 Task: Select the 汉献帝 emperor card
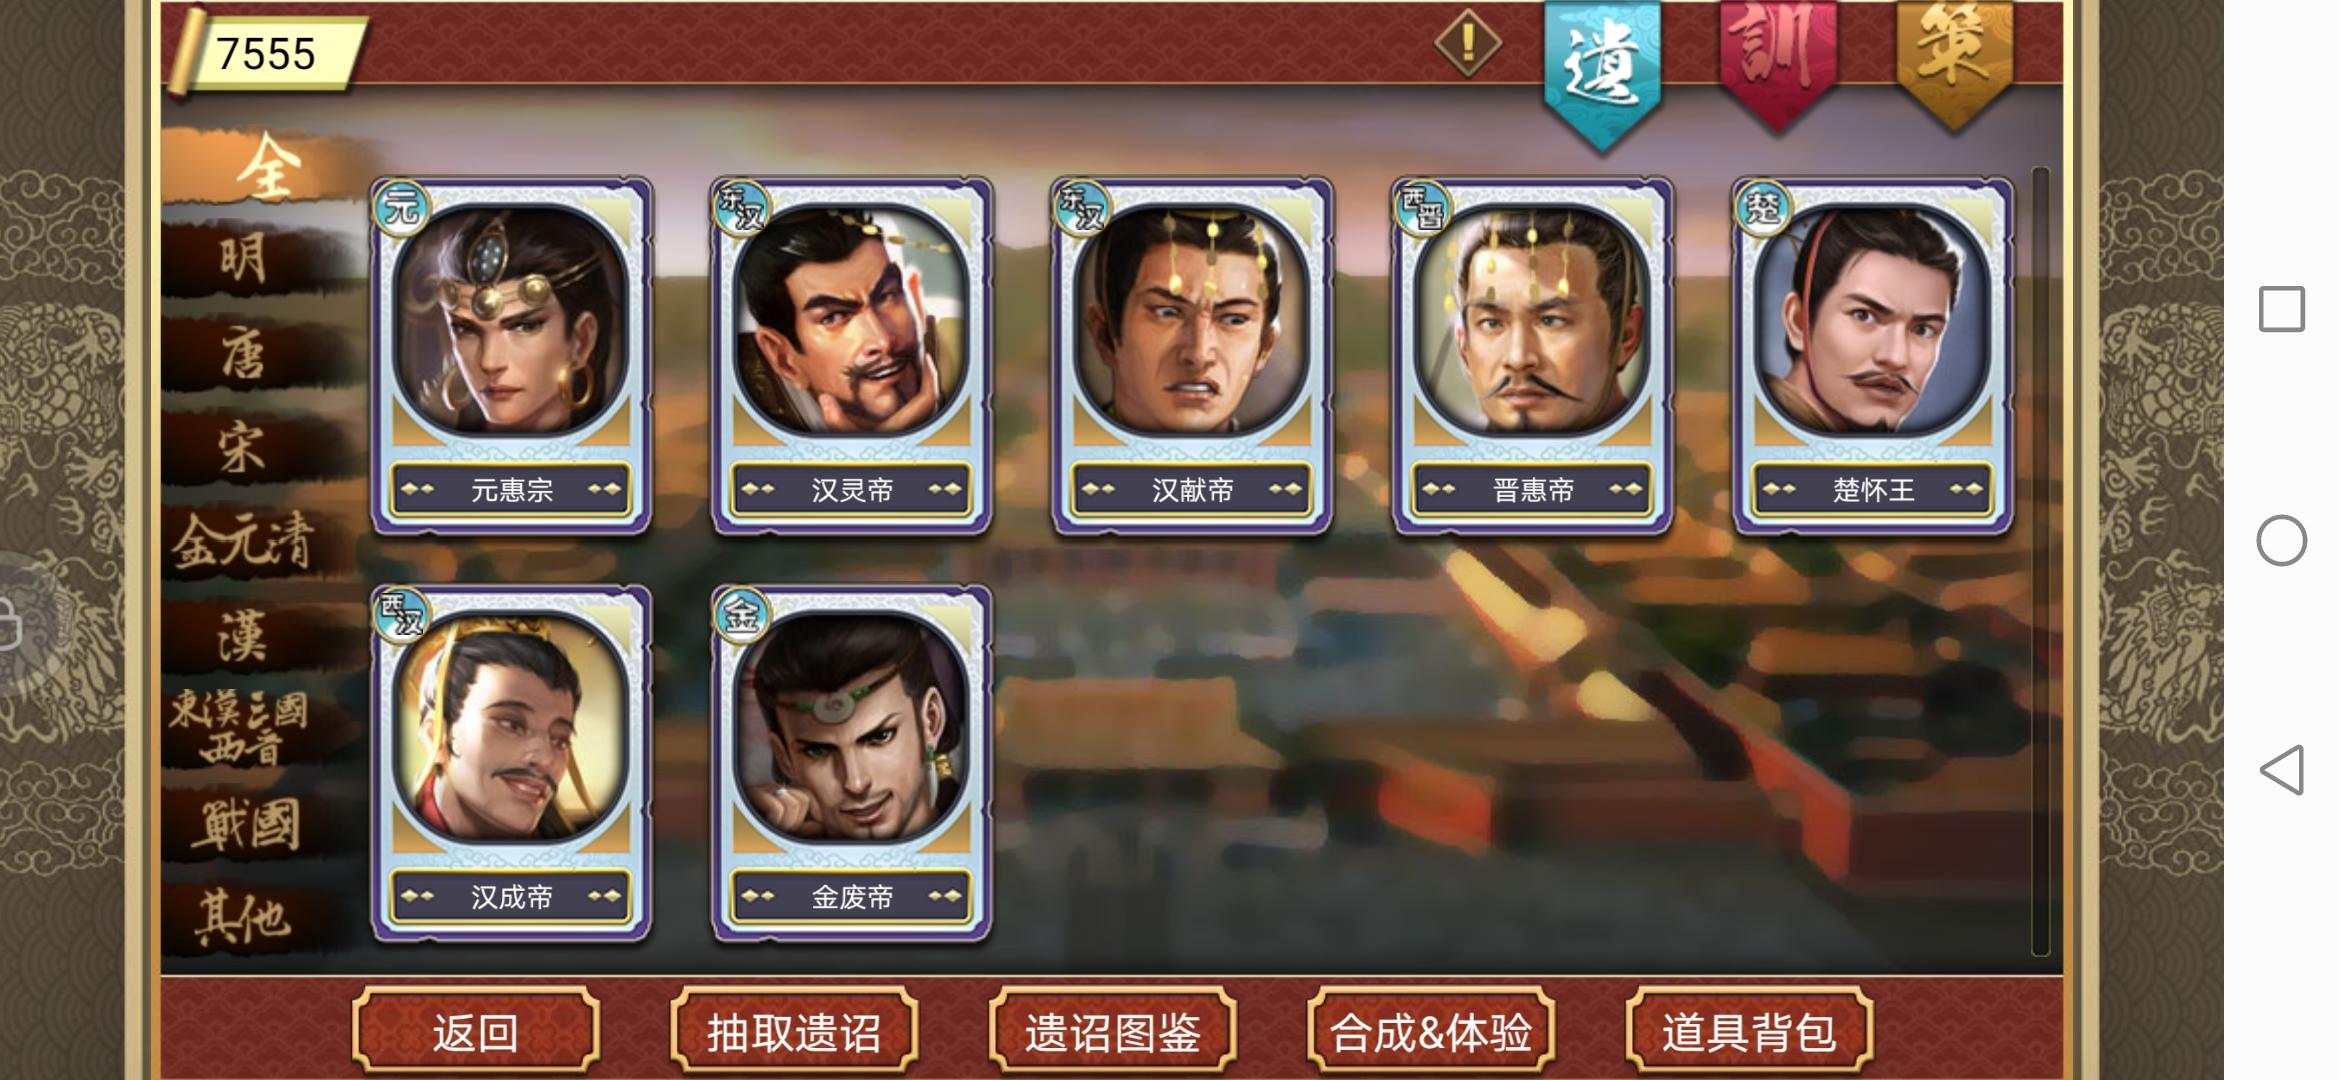tap(1191, 355)
